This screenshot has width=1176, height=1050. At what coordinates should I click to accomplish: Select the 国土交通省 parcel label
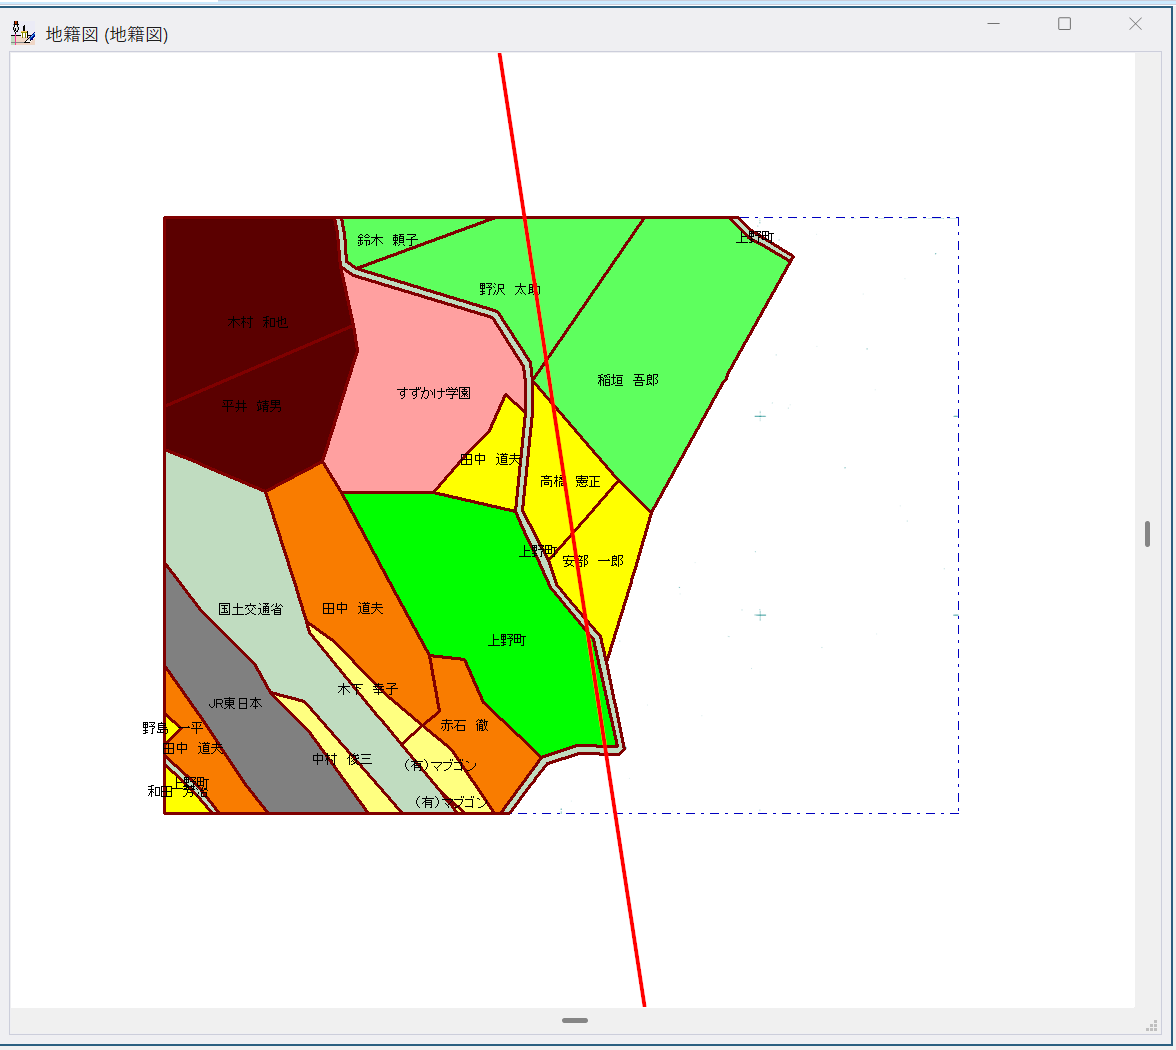pos(250,609)
